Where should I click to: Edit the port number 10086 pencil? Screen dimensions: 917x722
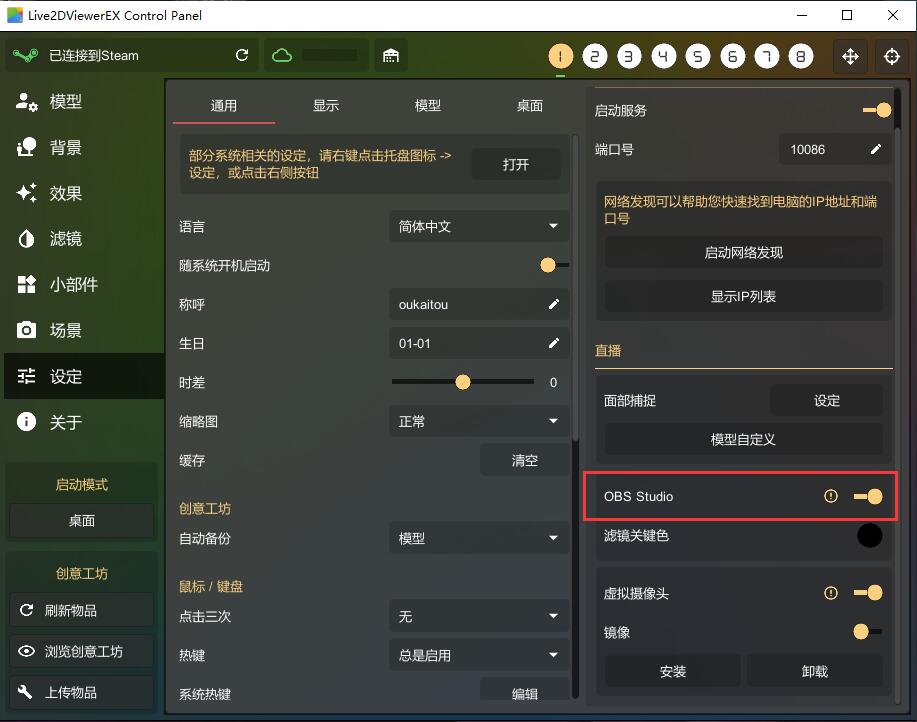875,149
